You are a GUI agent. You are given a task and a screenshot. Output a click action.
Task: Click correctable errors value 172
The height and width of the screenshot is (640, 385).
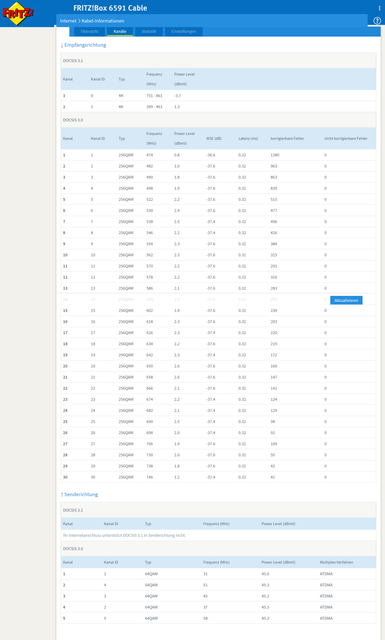[274, 355]
